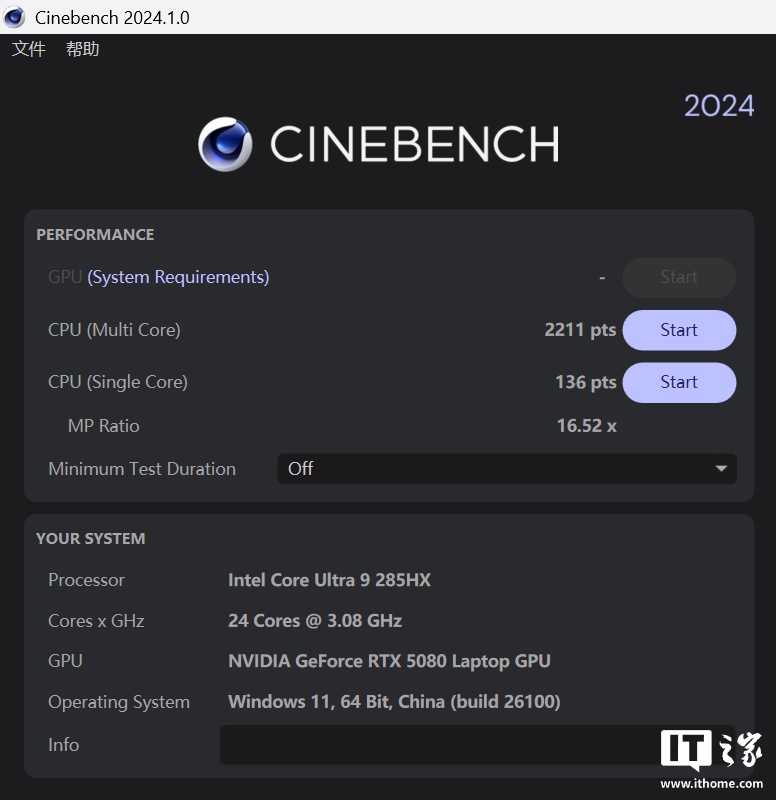This screenshot has width=776, height=800.
Task: Click the dropdown arrow next to Off
Action: coord(721,468)
